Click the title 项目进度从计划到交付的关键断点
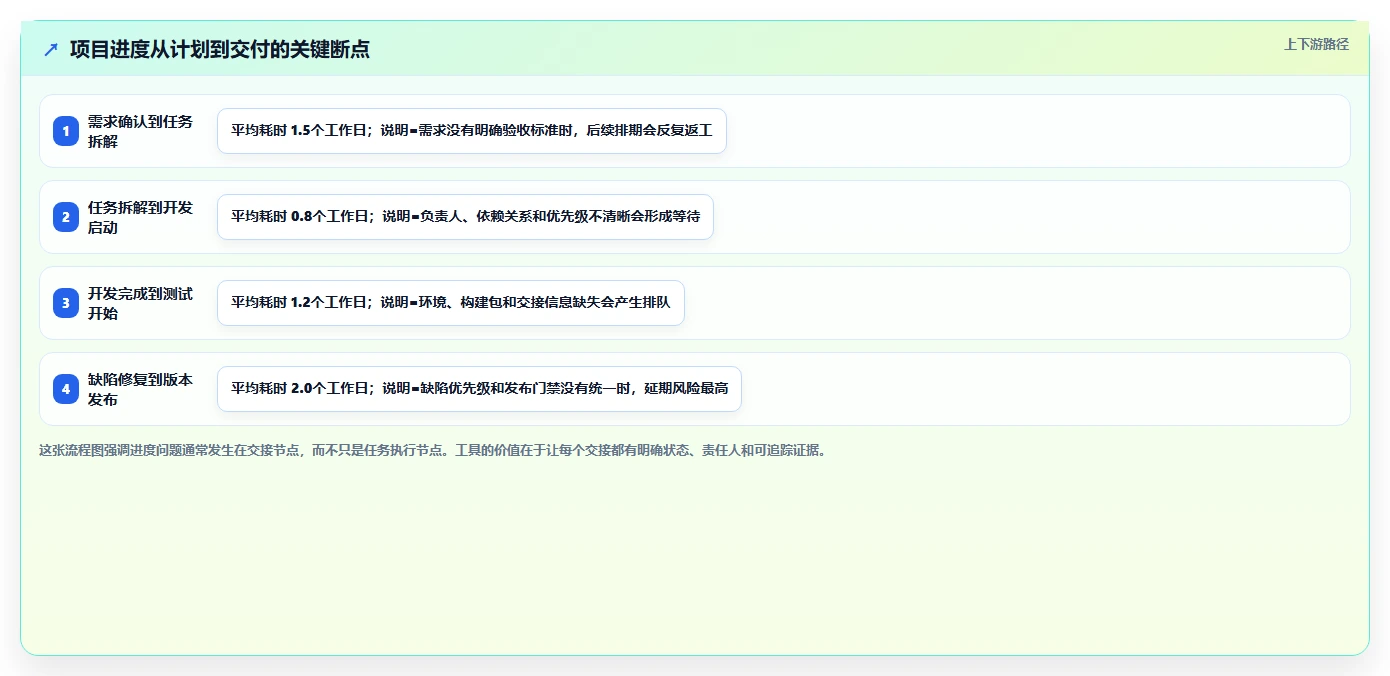1390x676 pixels. 220,49
